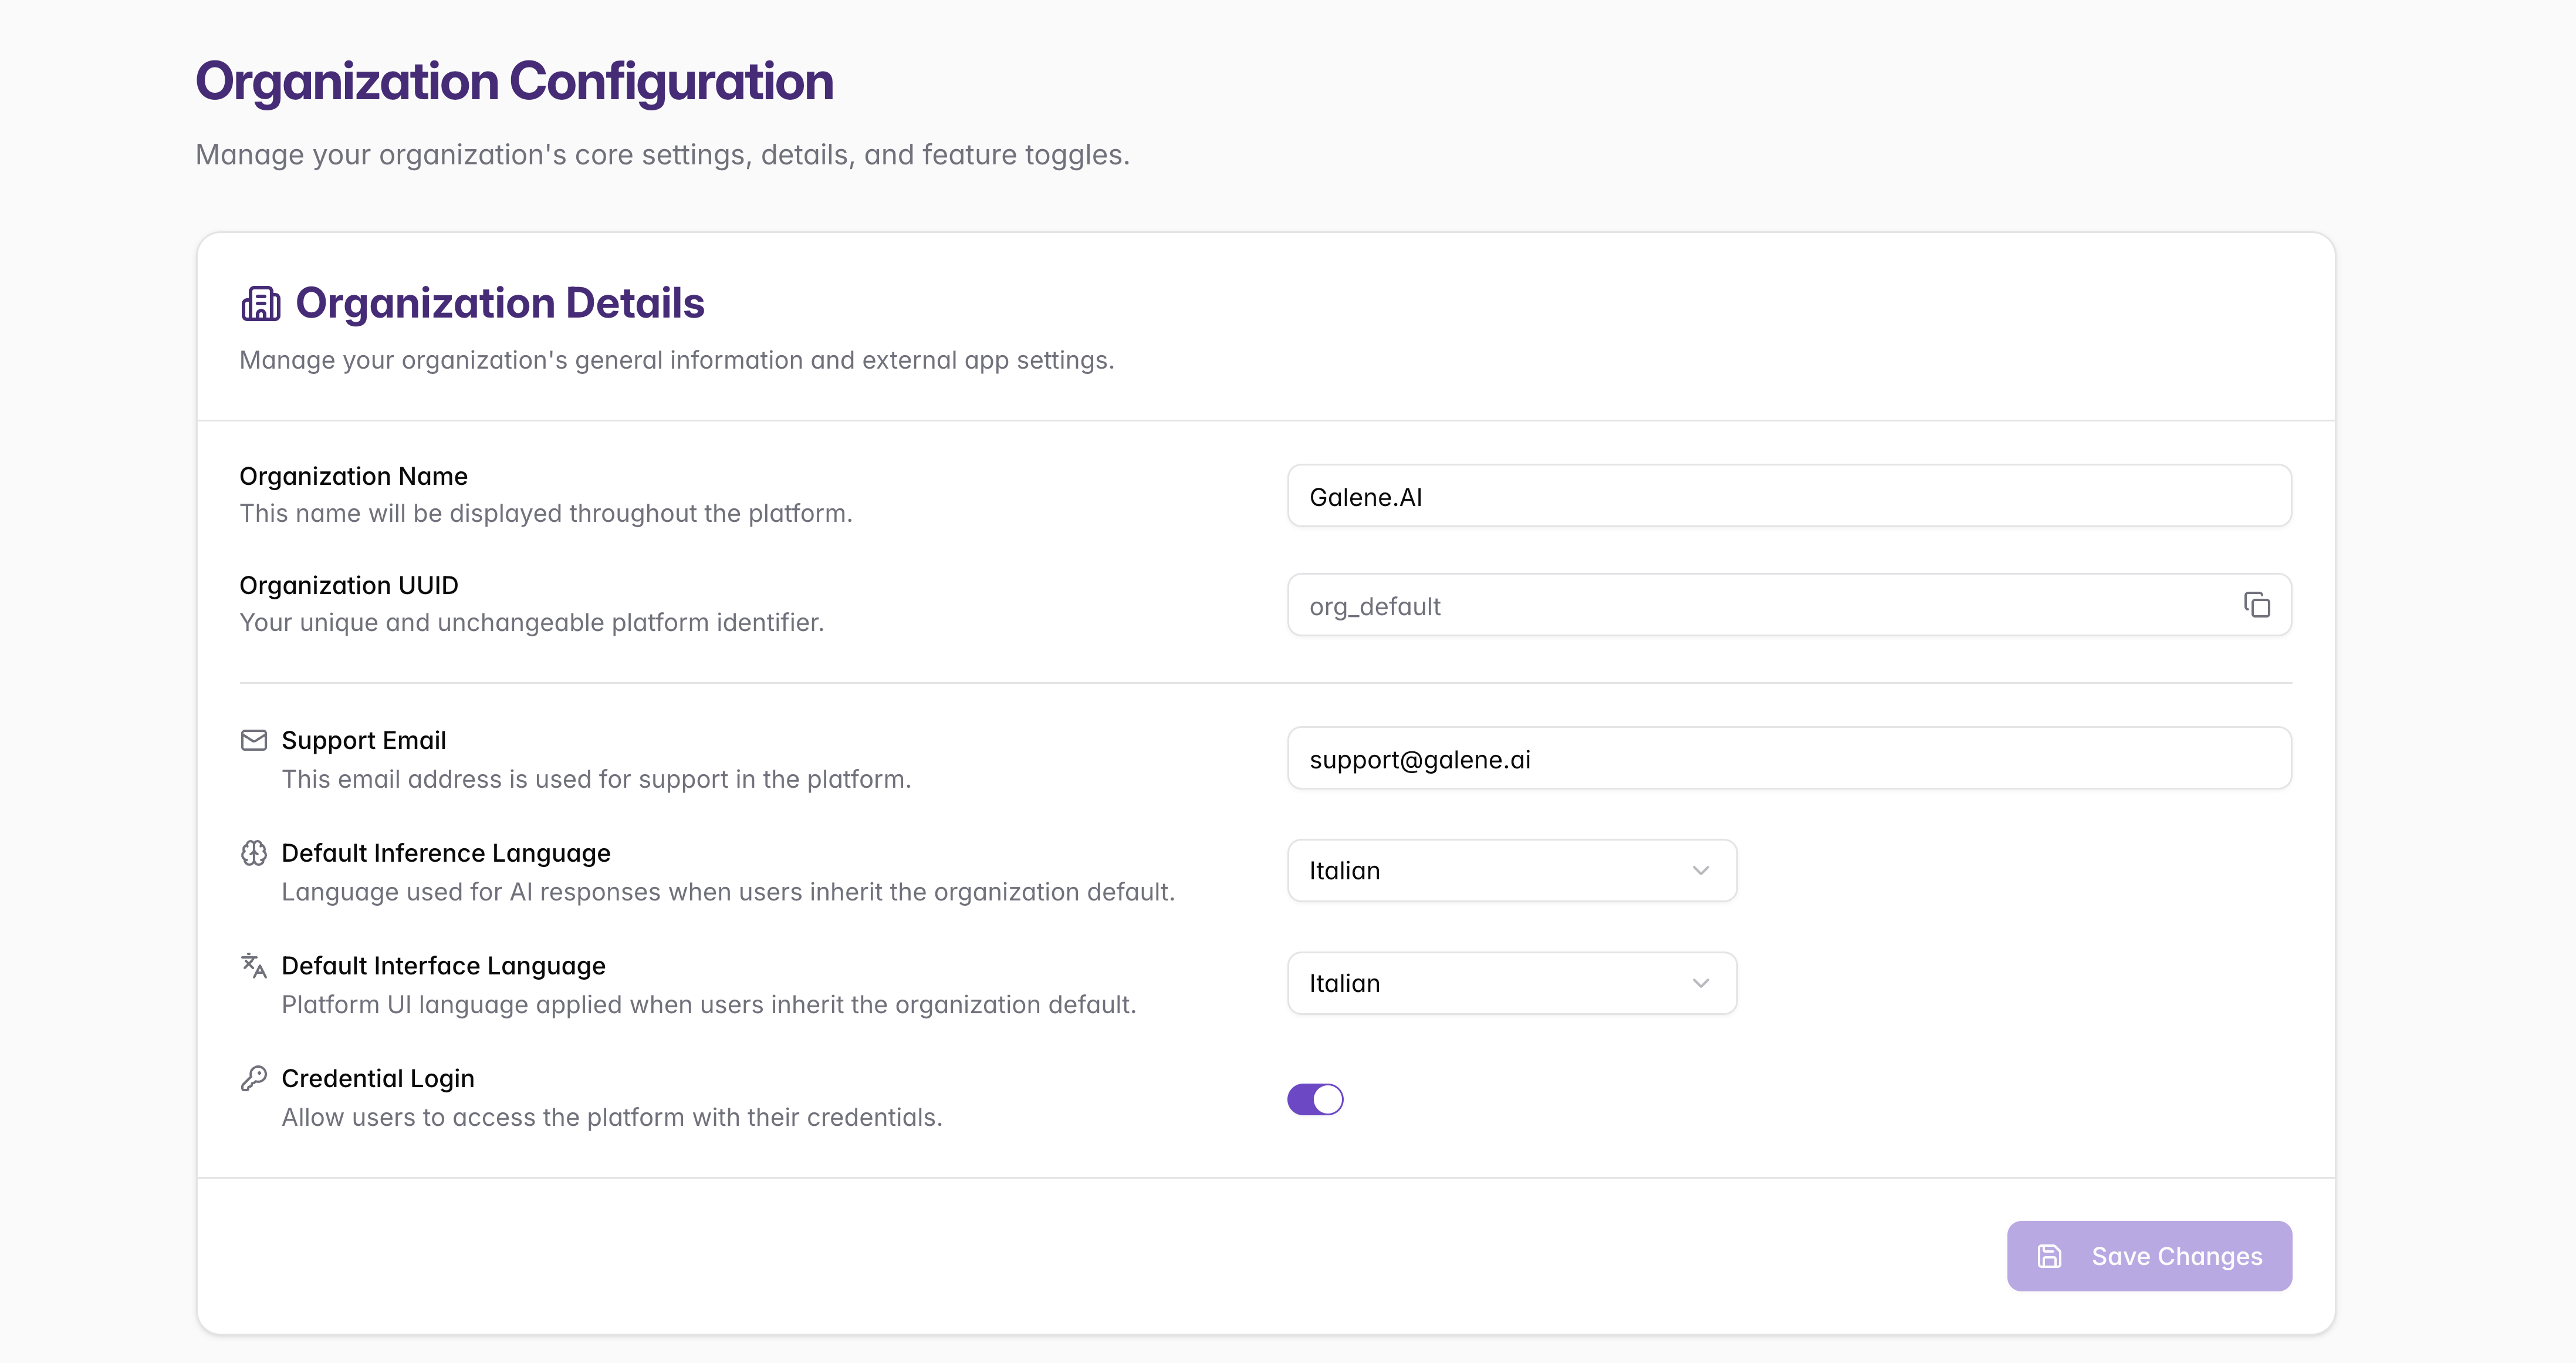The height and width of the screenshot is (1363, 2576).
Task: Click the Default Interface Language label
Action: pyautogui.click(x=444, y=966)
